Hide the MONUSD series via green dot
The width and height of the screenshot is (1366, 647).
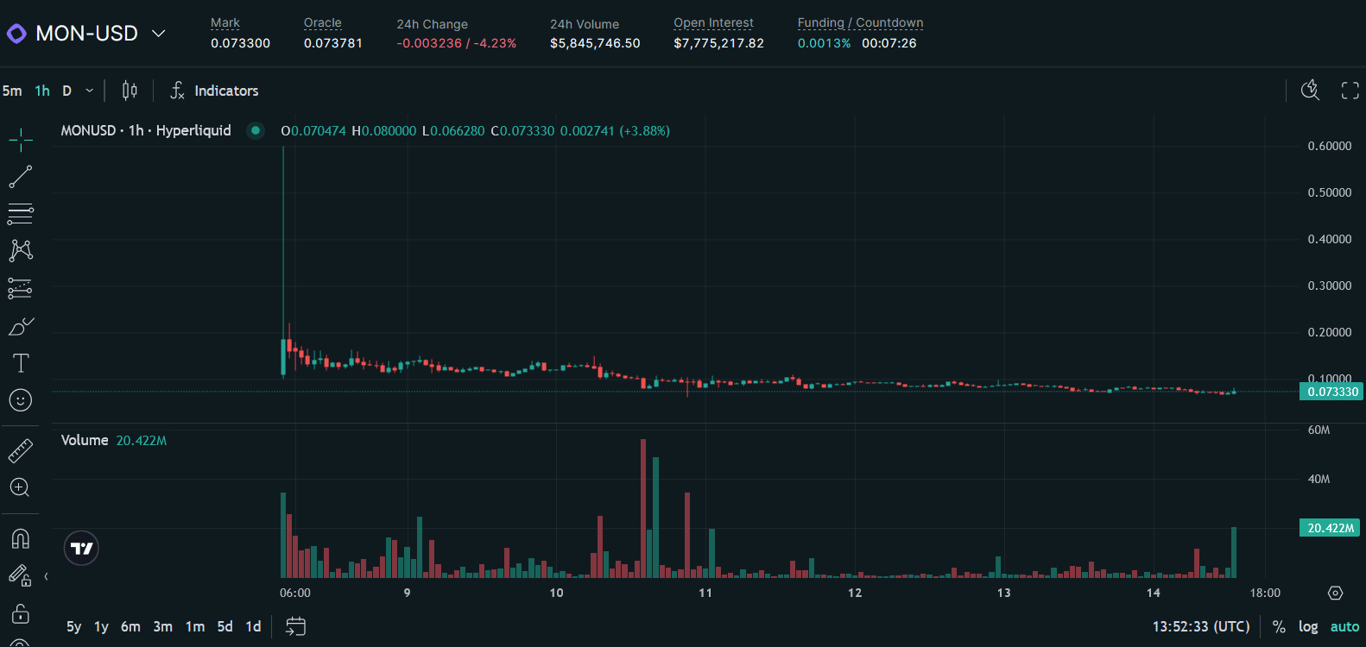(255, 130)
